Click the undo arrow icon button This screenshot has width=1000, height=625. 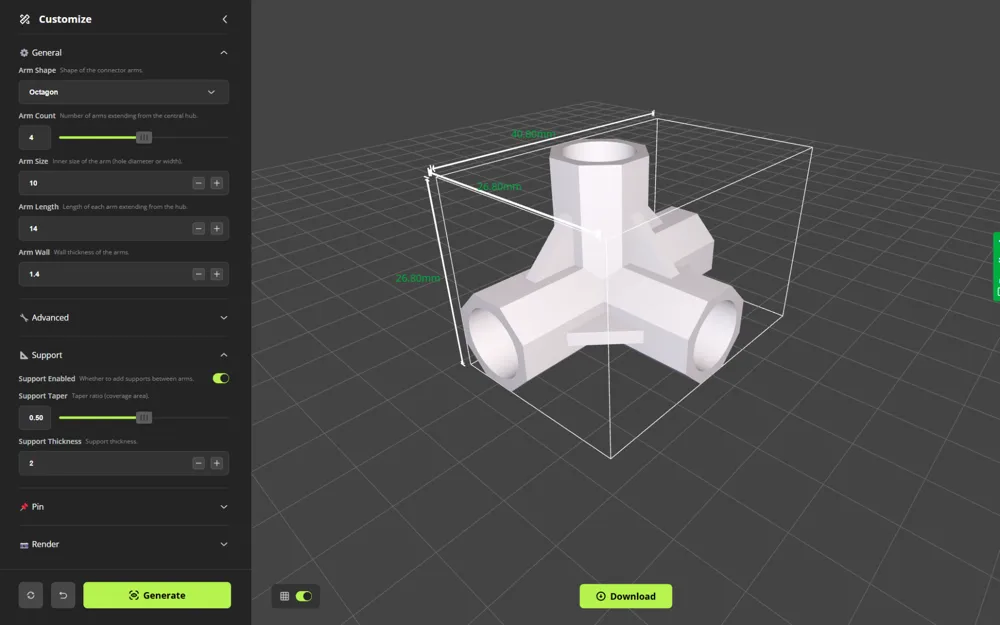point(63,595)
